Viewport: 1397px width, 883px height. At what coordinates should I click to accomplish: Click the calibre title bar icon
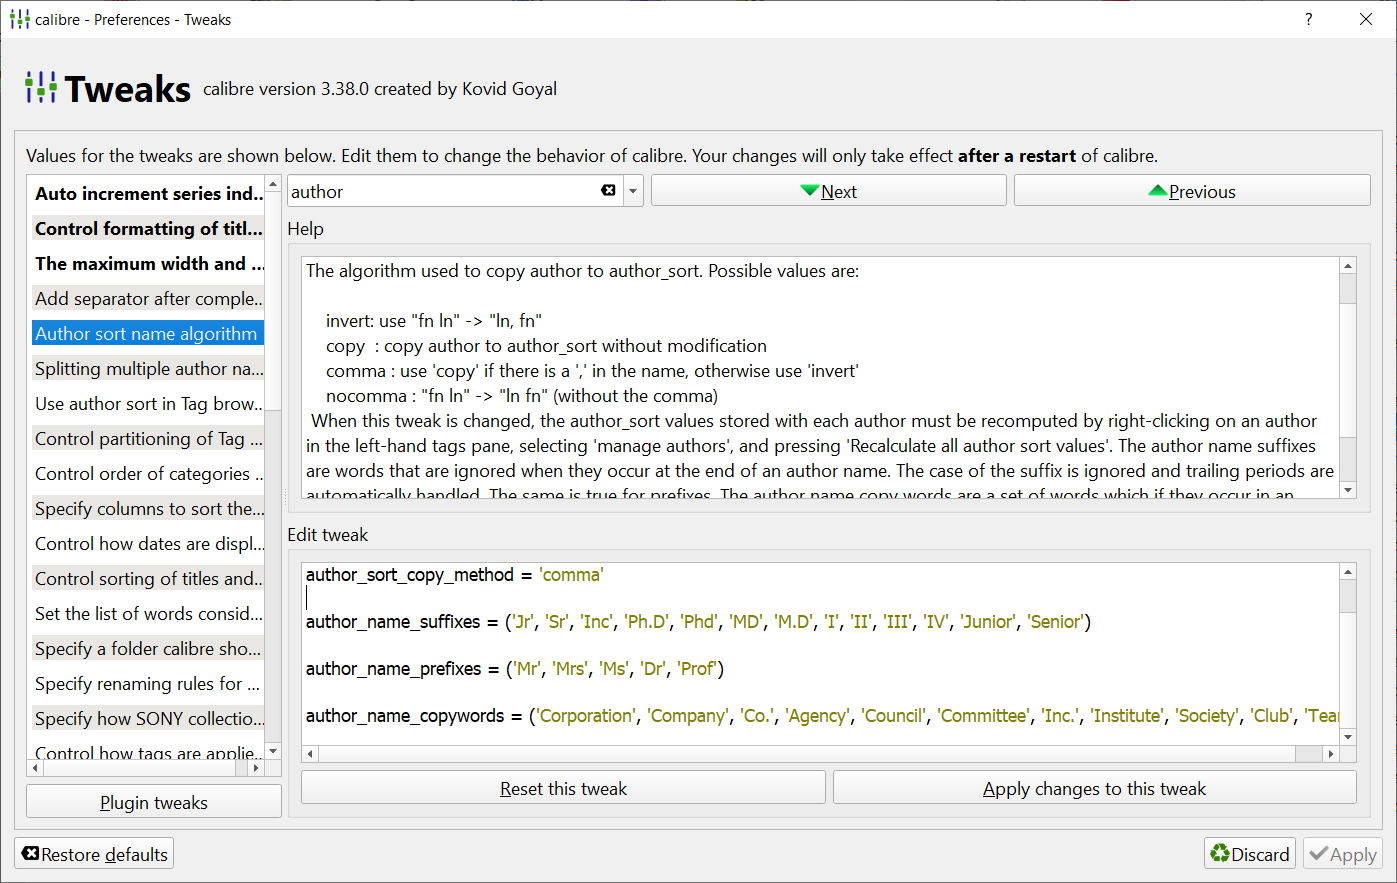[x=19, y=19]
